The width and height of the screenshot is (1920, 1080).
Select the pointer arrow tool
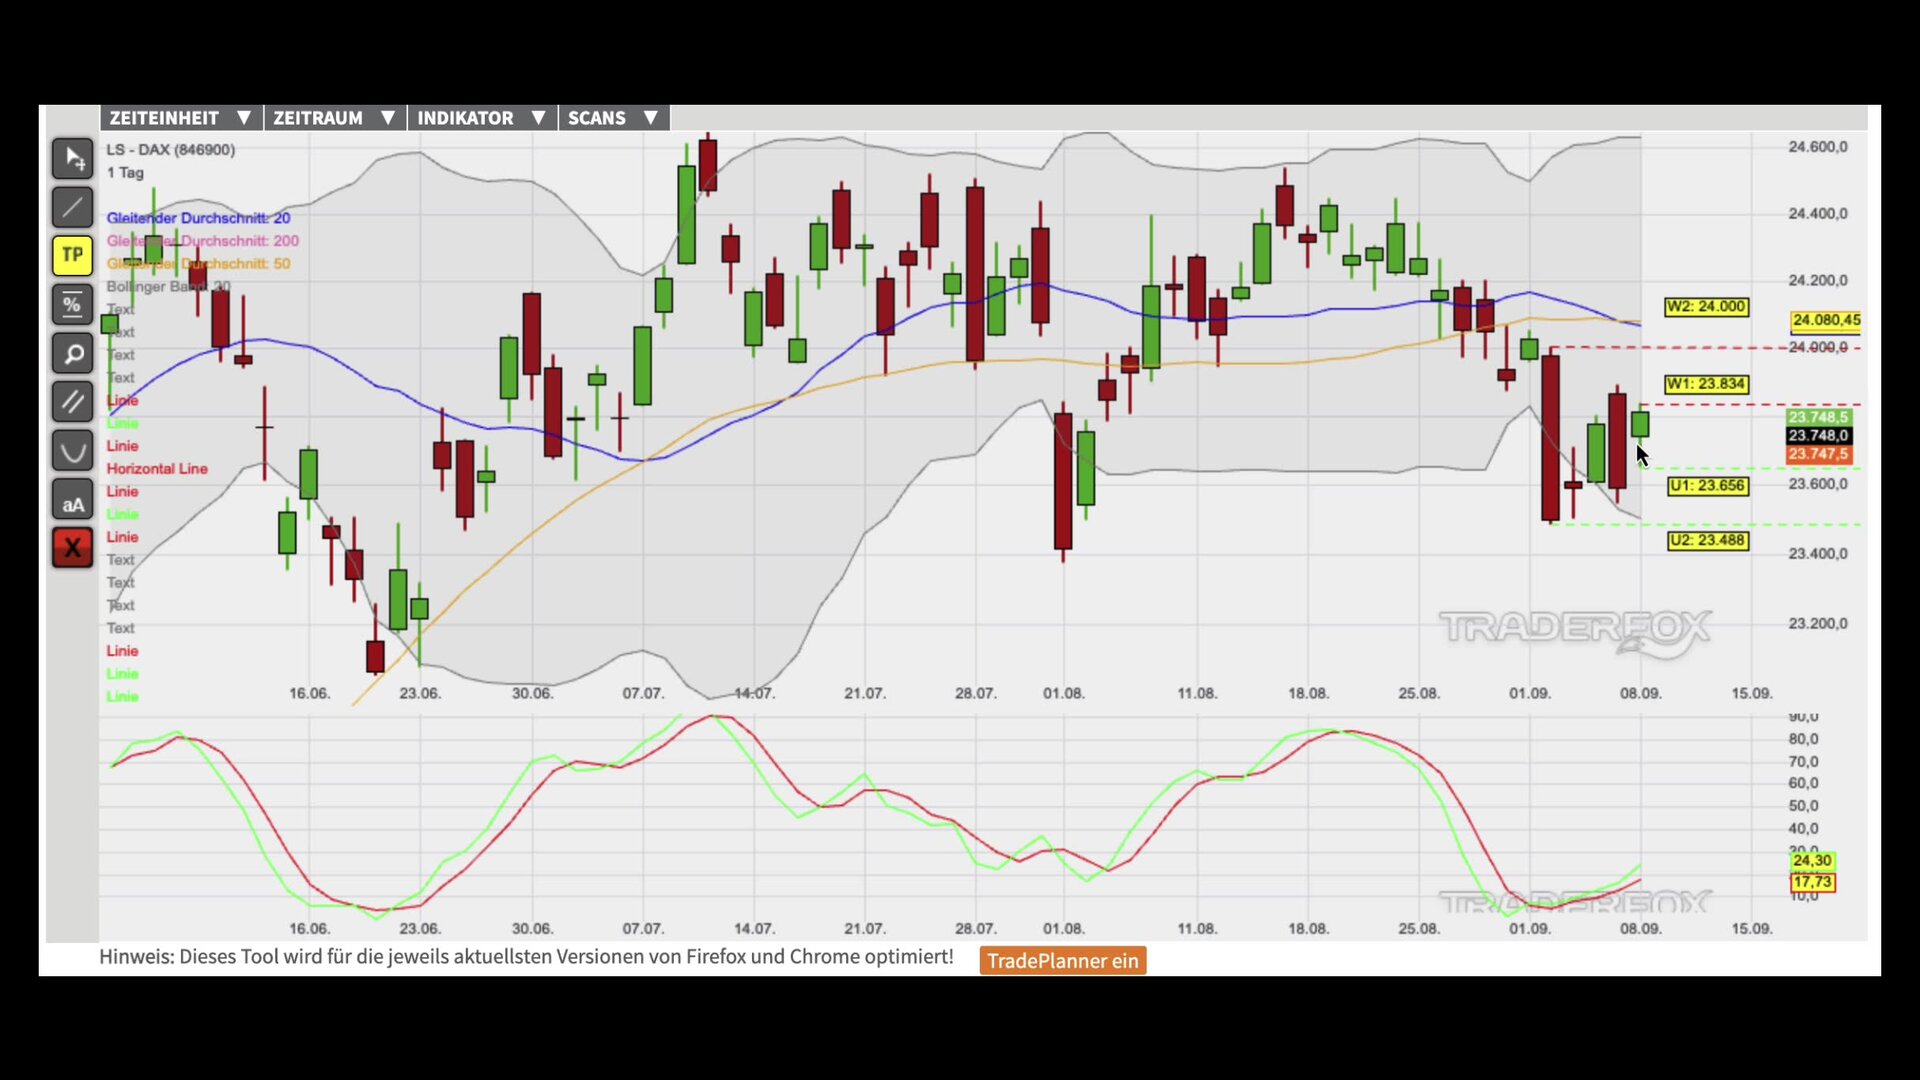pos(72,158)
